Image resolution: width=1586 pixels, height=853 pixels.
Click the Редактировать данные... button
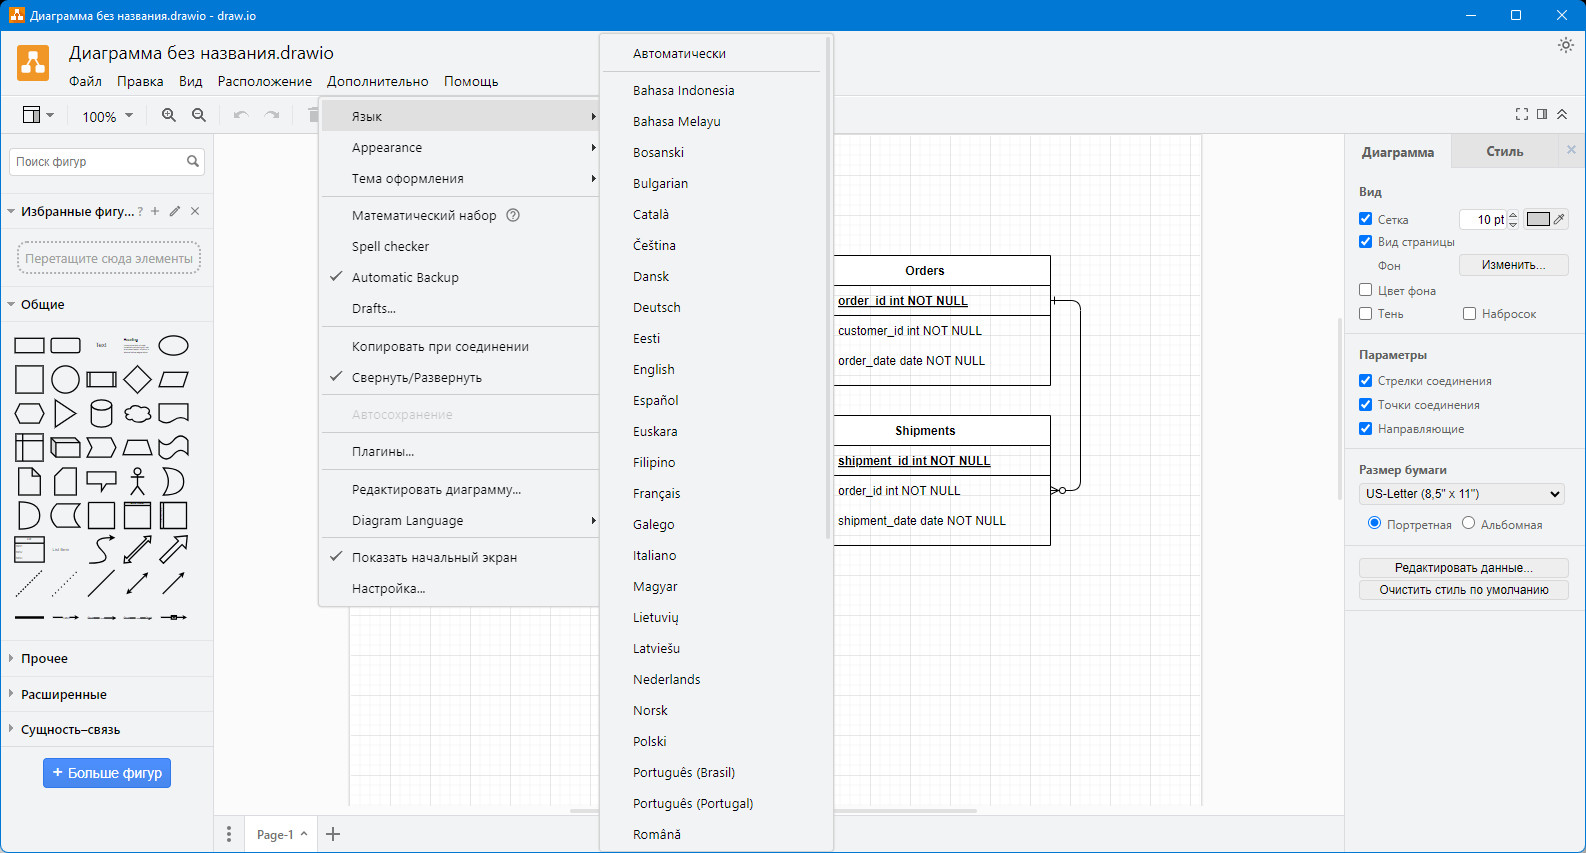[x=1464, y=567]
